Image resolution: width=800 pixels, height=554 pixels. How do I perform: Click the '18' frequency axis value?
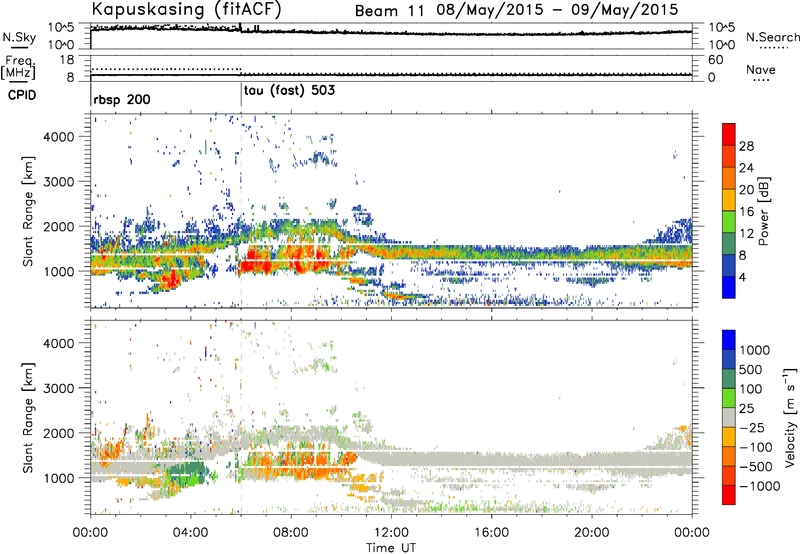67,60
